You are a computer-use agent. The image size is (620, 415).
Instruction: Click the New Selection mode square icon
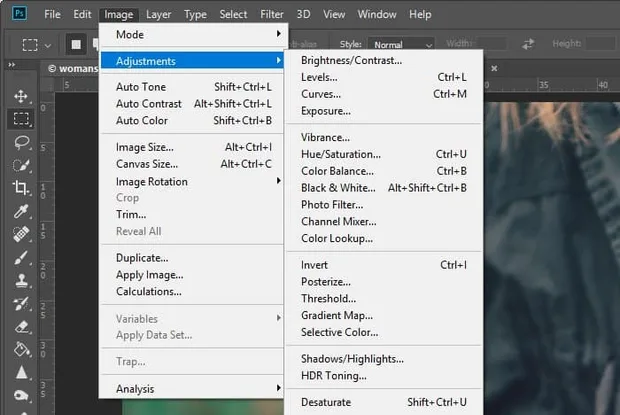[x=76, y=45]
